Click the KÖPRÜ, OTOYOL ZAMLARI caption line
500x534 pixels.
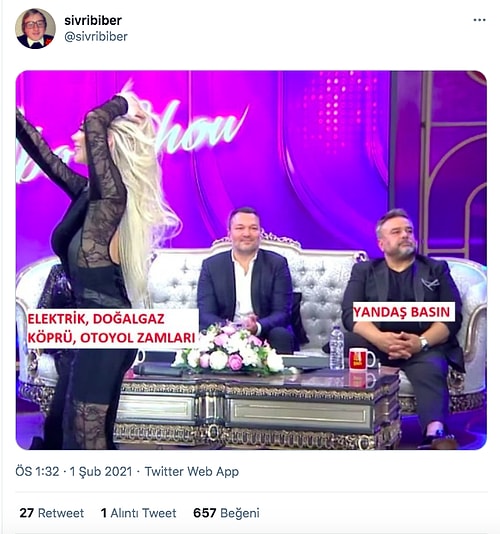112,338
